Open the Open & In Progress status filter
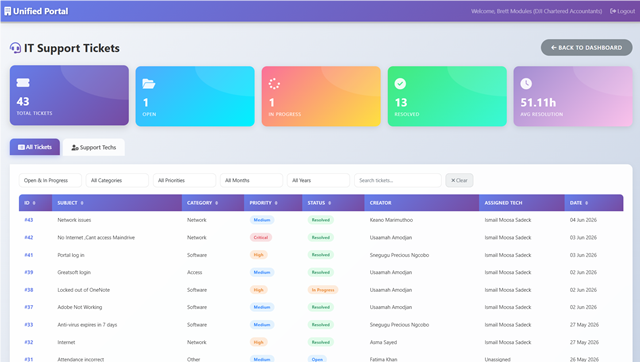 tap(50, 180)
